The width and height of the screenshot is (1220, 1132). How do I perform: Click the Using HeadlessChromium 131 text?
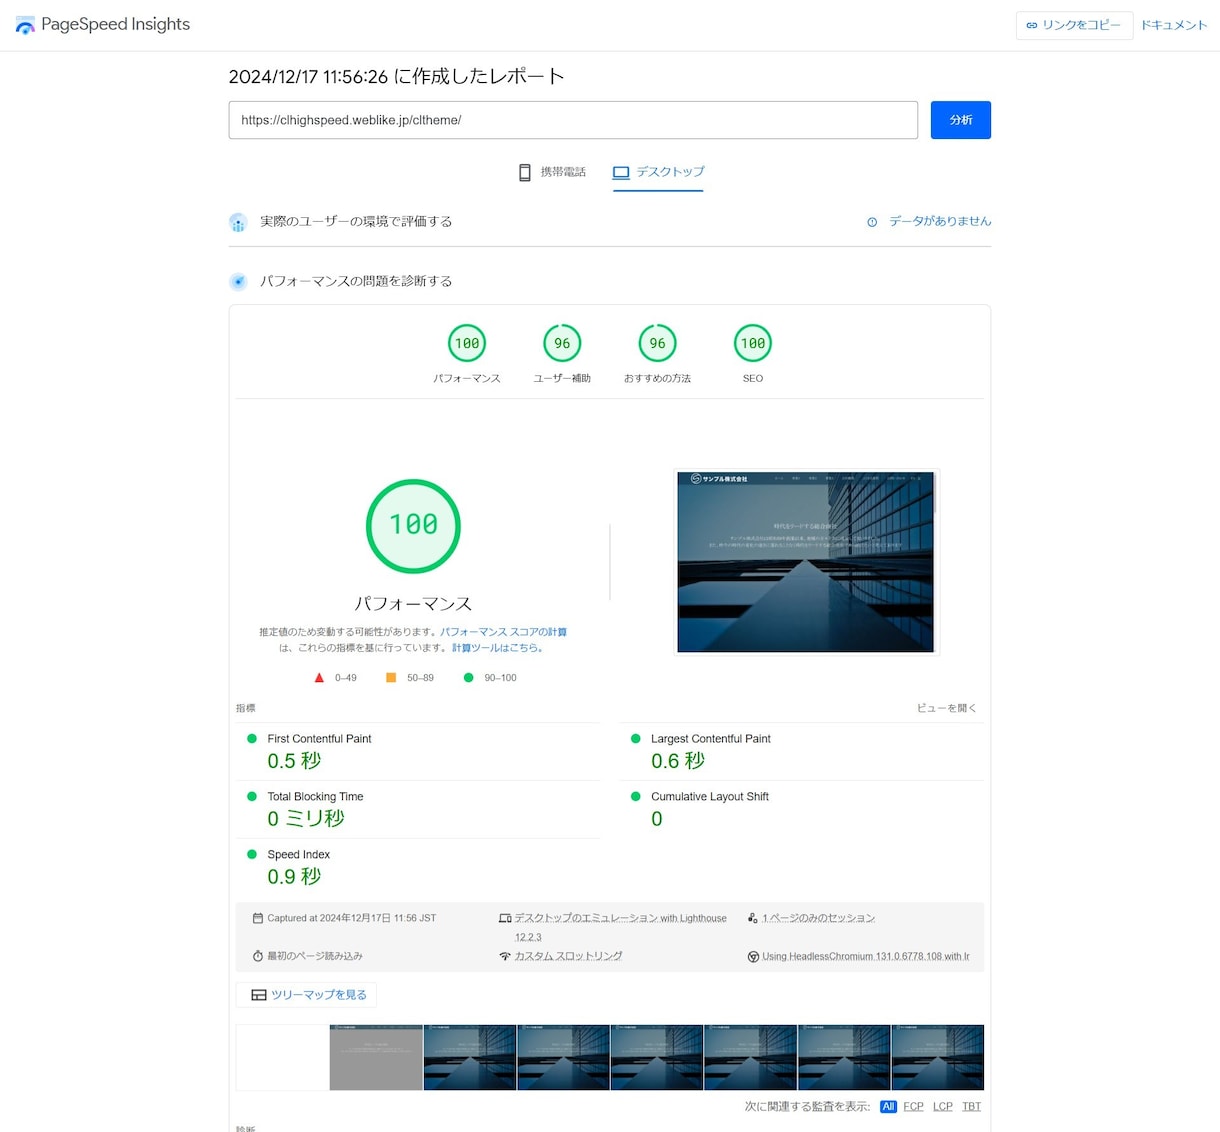[x=866, y=957]
